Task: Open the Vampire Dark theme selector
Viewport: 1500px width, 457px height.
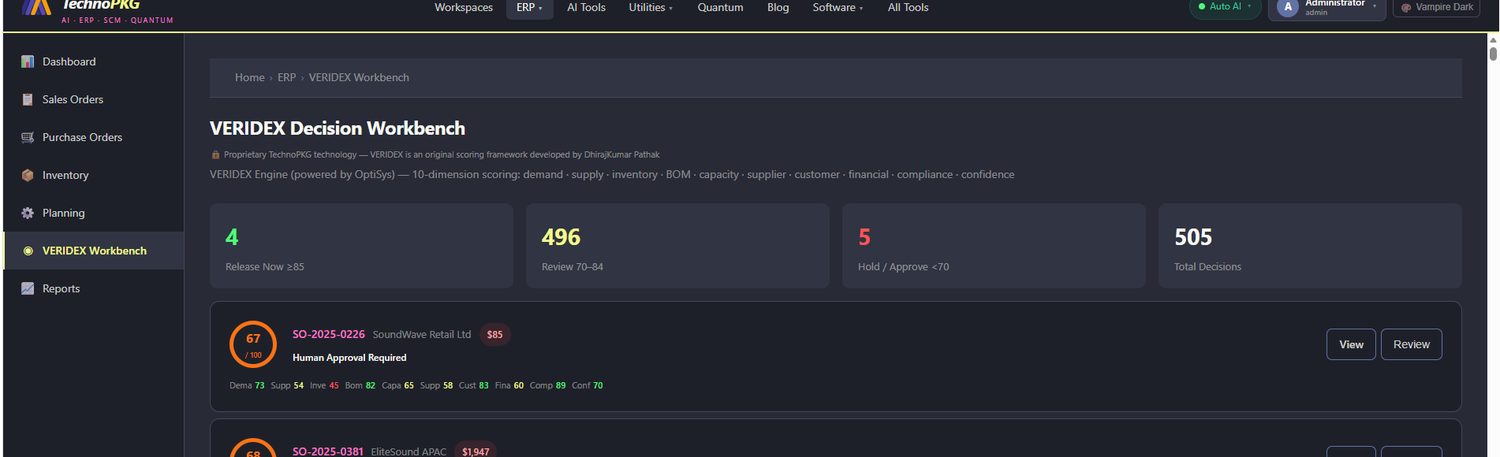Action: 1437,7
